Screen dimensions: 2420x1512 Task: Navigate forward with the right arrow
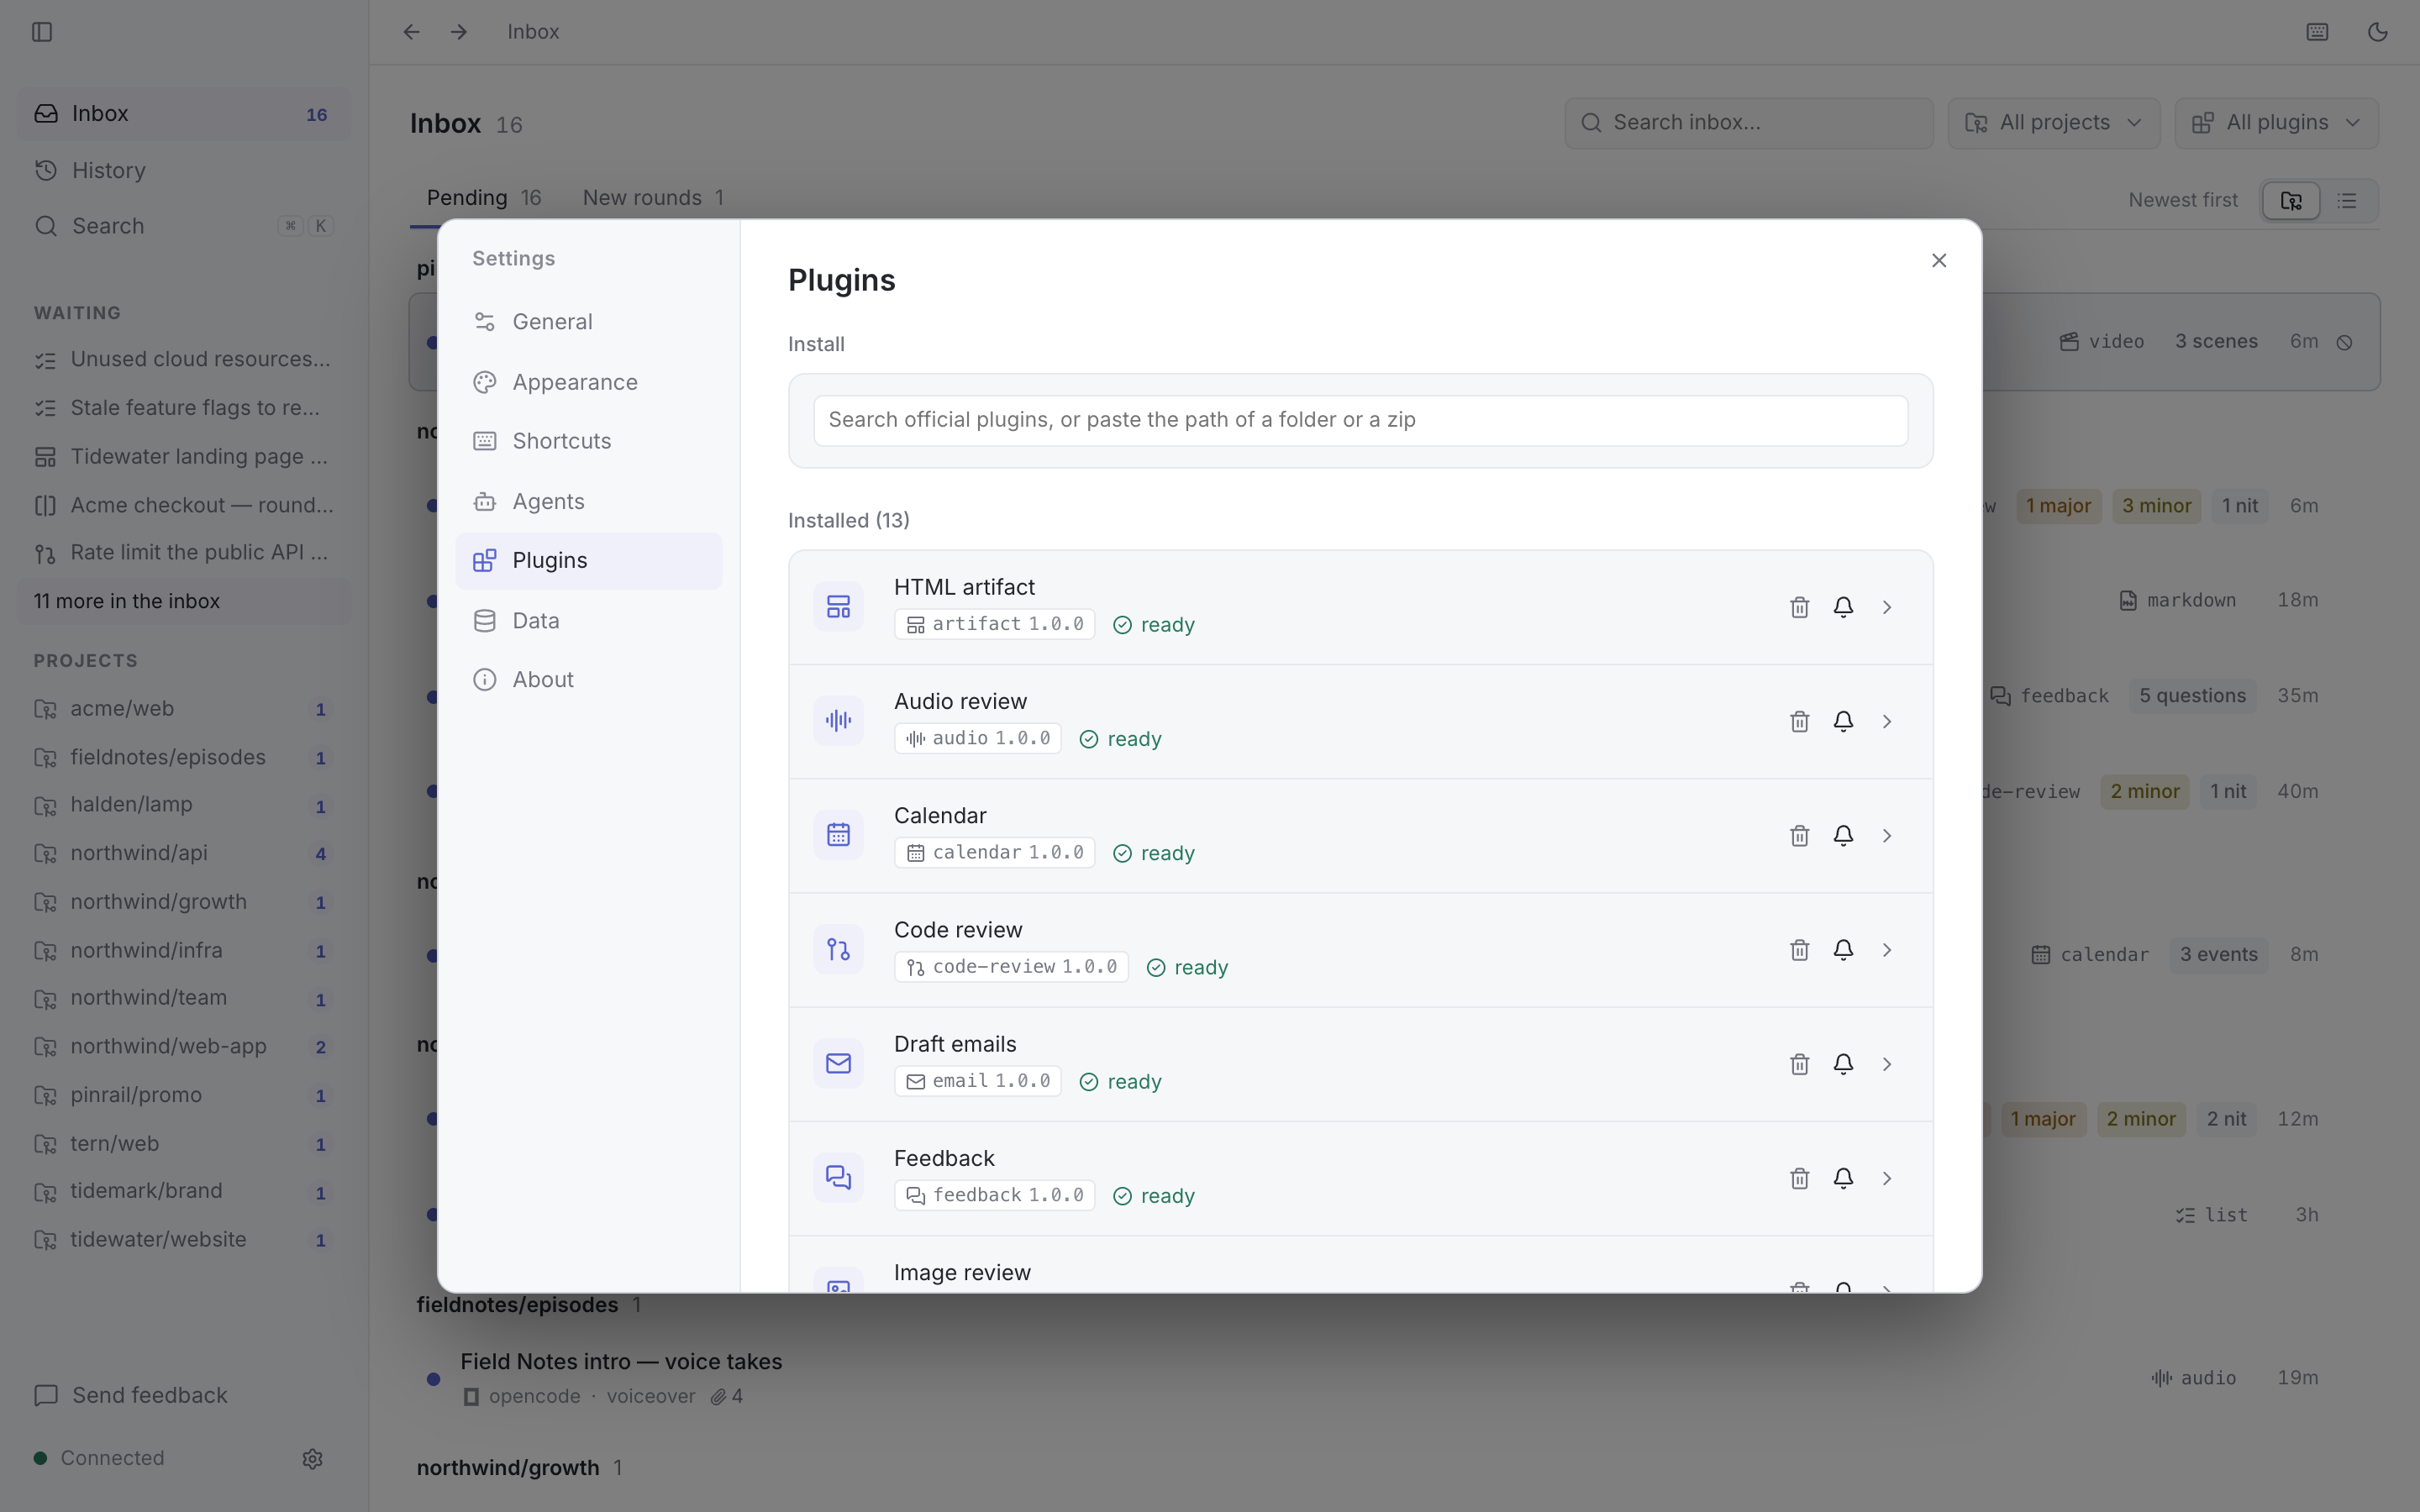pyautogui.click(x=459, y=32)
